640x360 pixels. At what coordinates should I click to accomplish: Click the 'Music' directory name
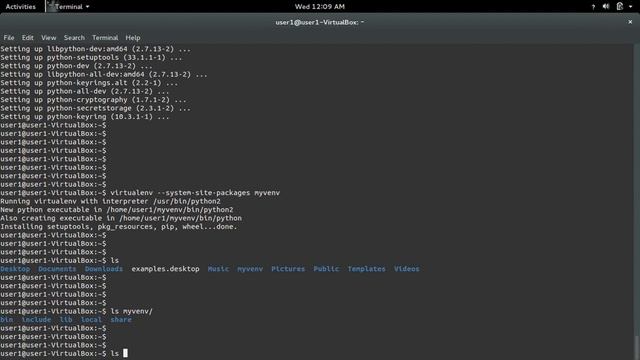218,269
